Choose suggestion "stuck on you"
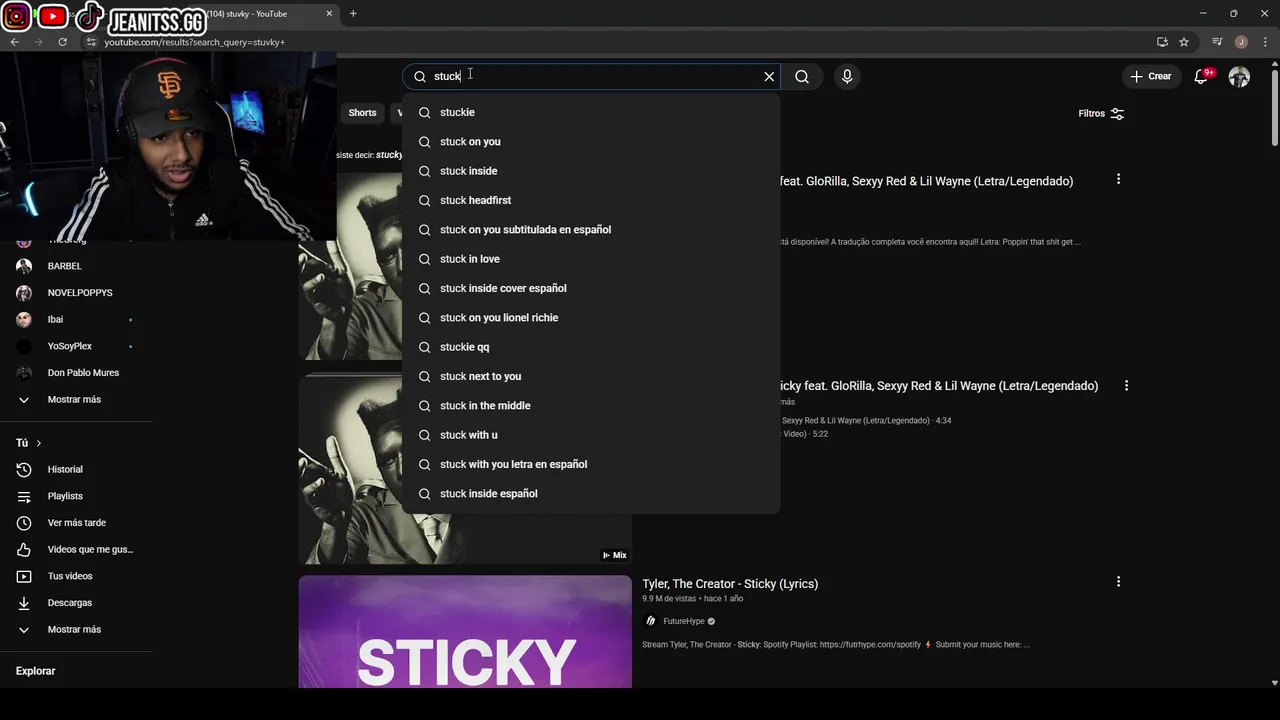The width and height of the screenshot is (1280, 720). 591,141
